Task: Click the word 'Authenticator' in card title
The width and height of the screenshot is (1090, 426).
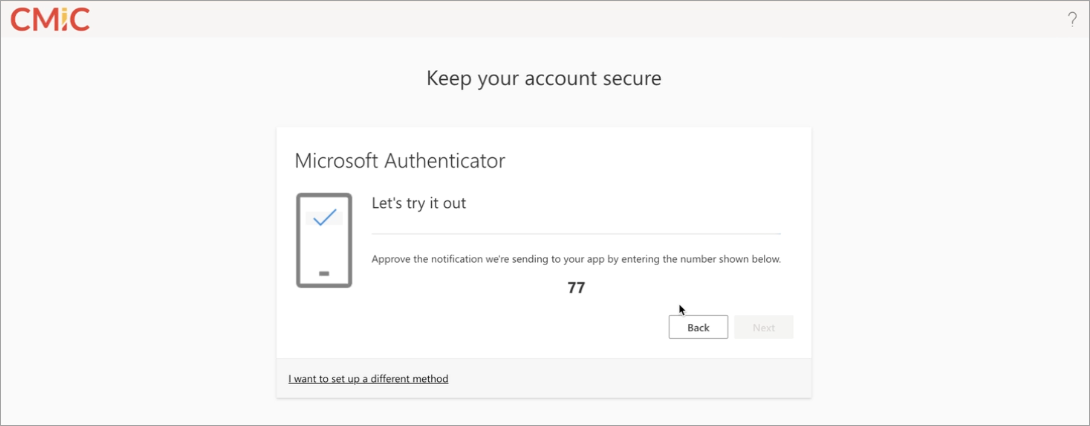Action: click(x=445, y=161)
